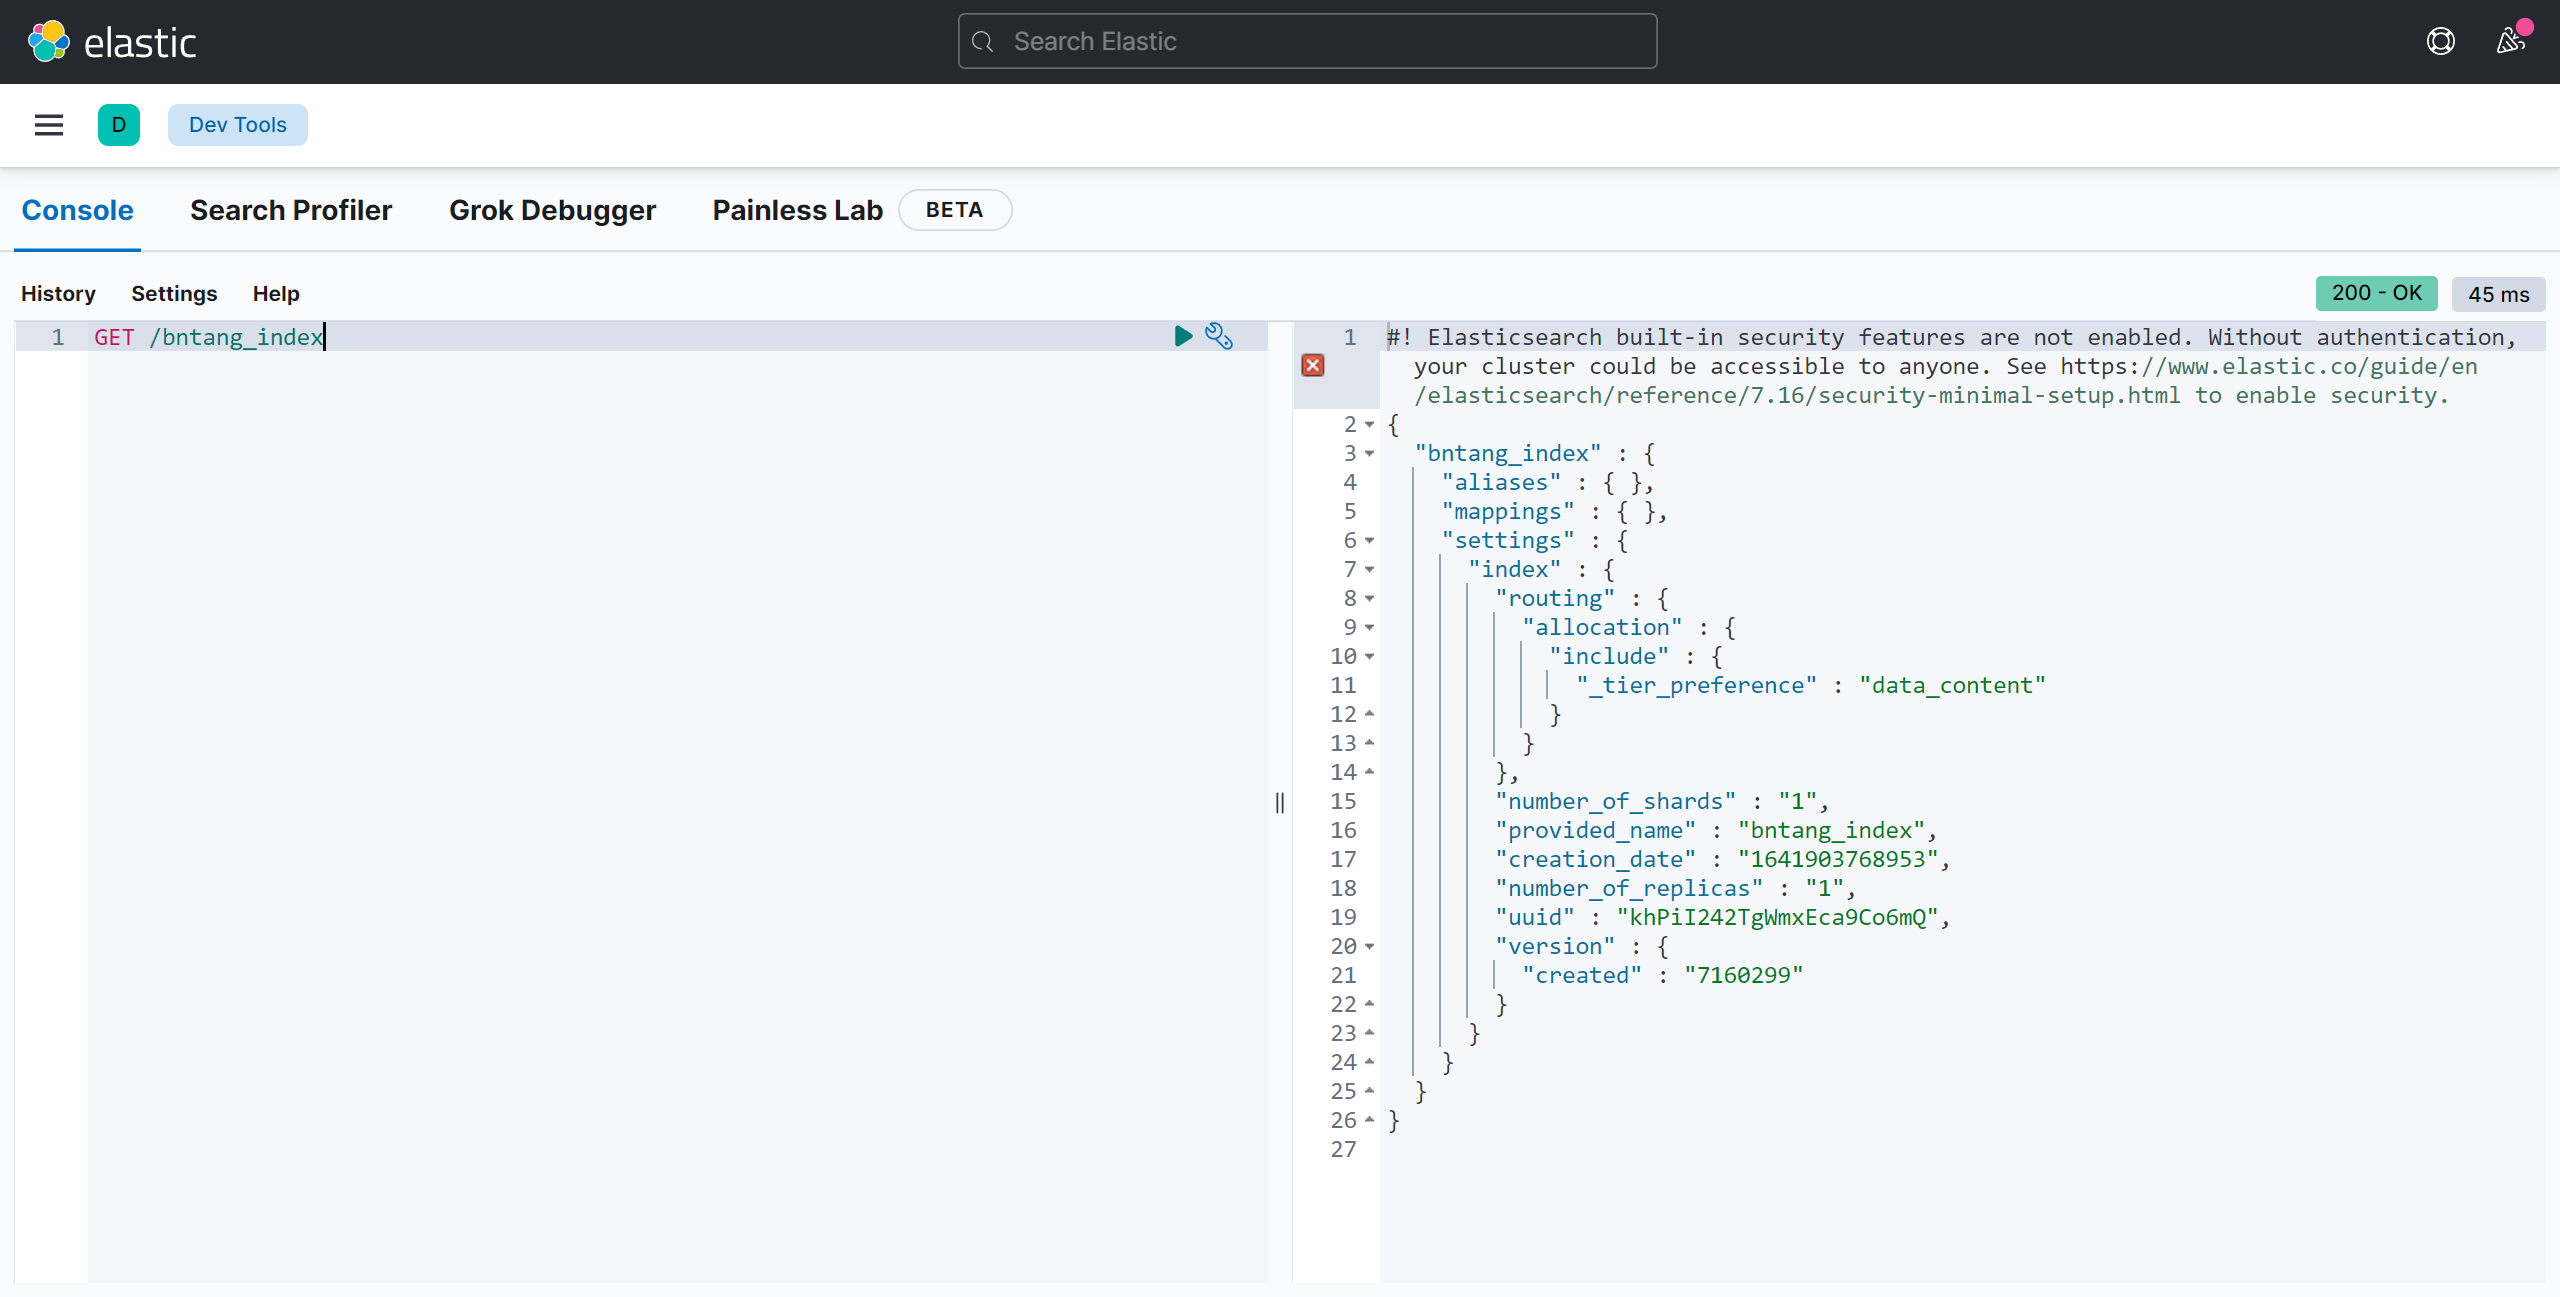This screenshot has height=1297, width=2560.
Task: Open the Settings panel
Action: [x=174, y=294]
